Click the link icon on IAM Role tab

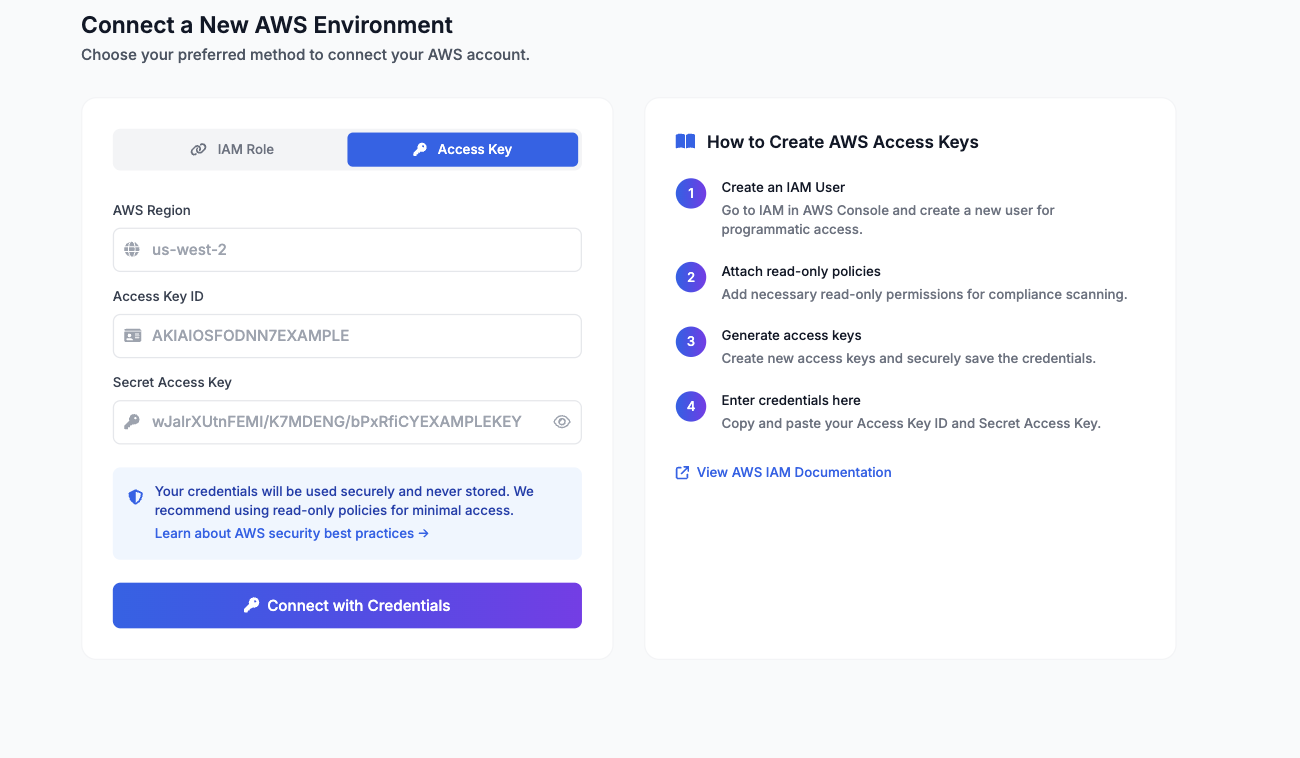point(198,150)
